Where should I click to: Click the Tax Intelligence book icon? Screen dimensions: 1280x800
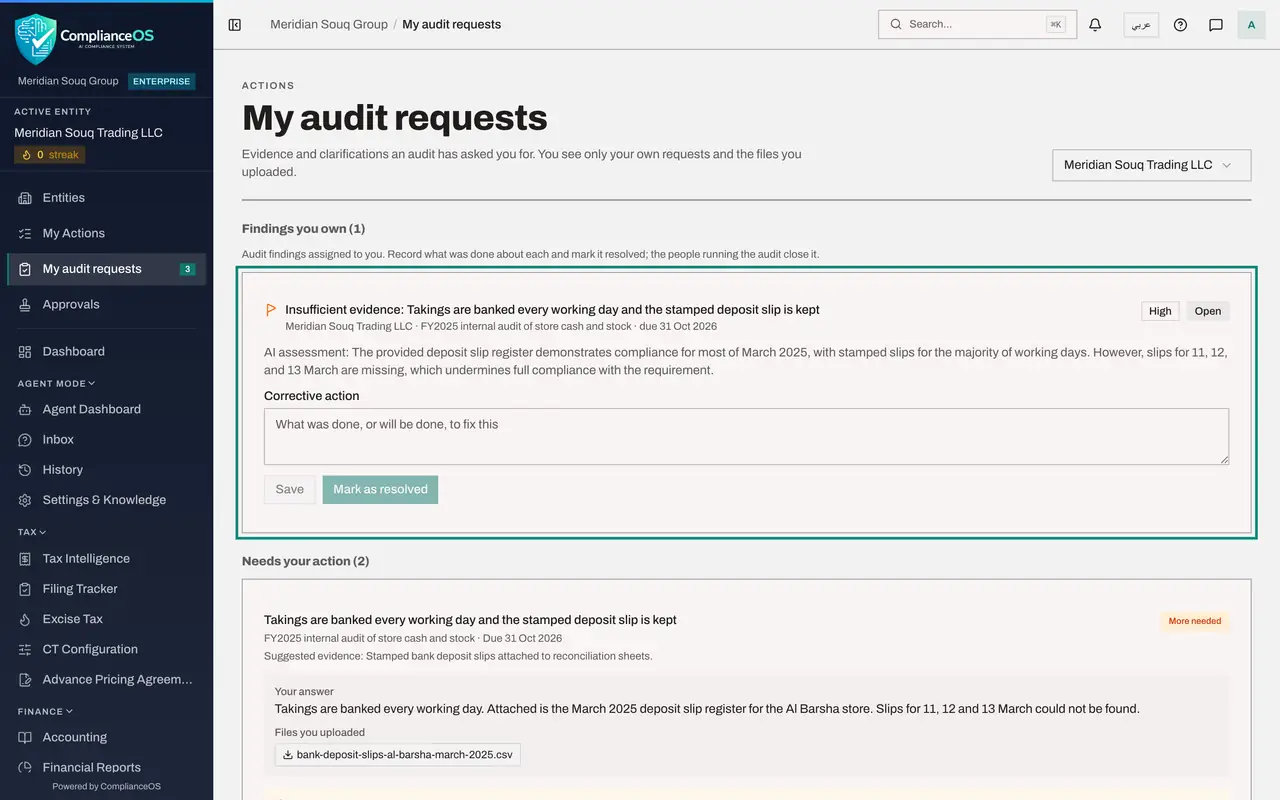pyautogui.click(x=25, y=558)
